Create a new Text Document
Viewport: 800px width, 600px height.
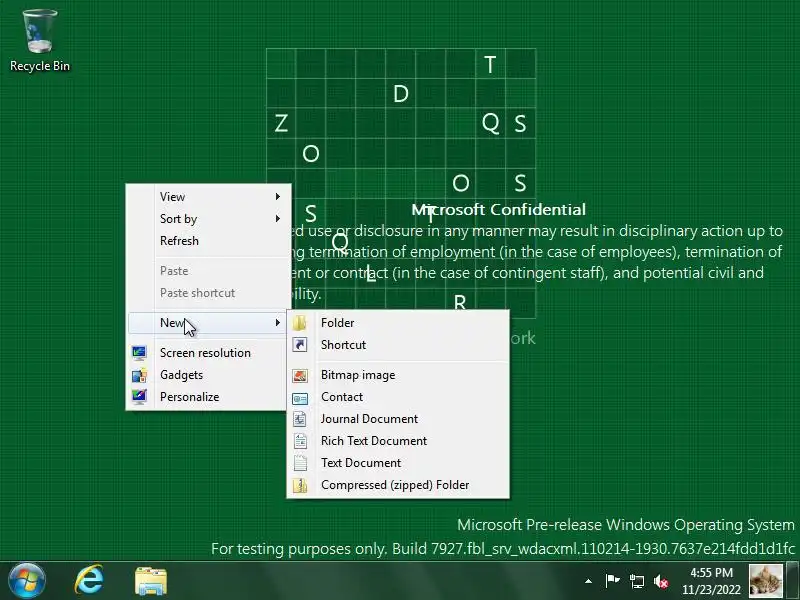398,463
